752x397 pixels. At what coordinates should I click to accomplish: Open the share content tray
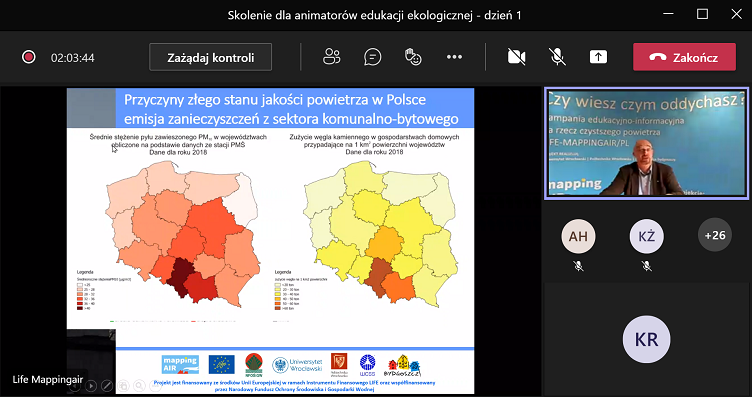tap(598, 57)
